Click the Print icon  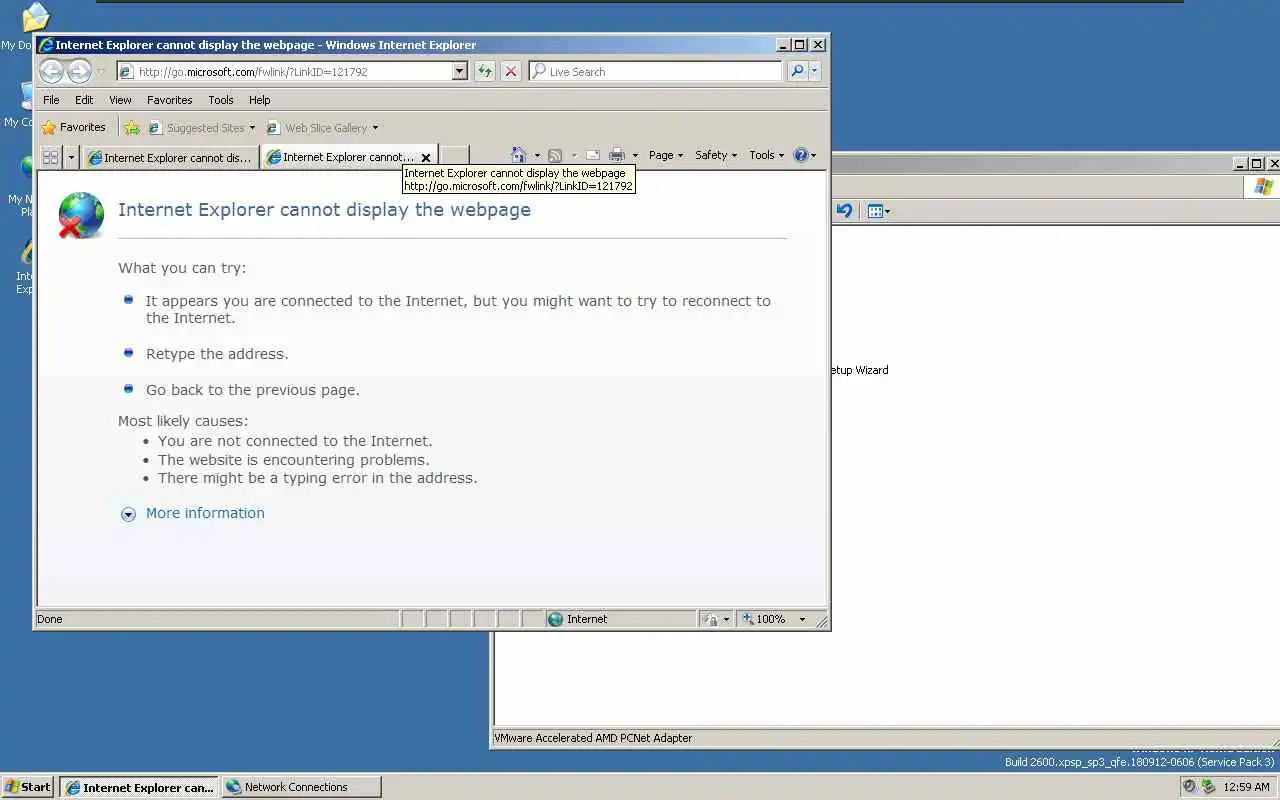coord(617,155)
